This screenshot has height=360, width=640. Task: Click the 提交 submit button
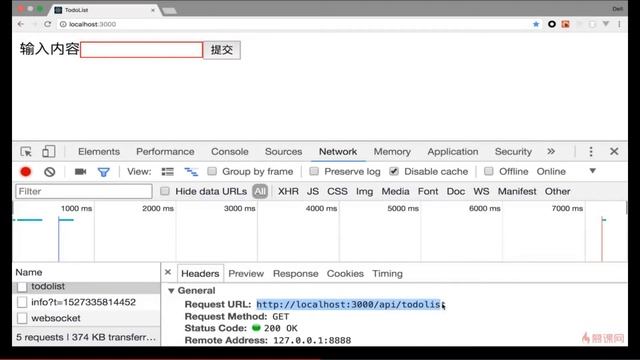pos(222,50)
